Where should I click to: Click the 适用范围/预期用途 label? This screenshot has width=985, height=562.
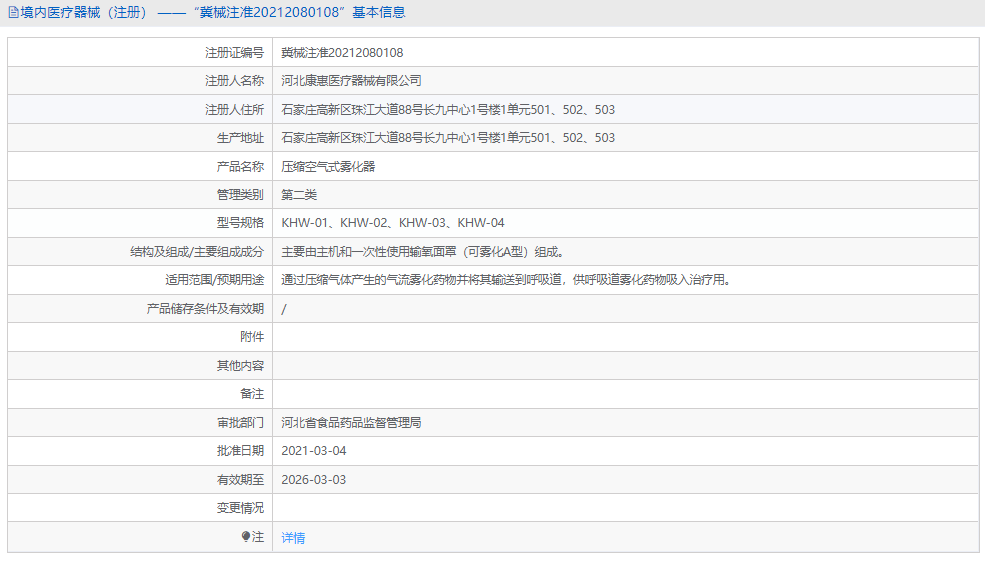click(x=214, y=280)
